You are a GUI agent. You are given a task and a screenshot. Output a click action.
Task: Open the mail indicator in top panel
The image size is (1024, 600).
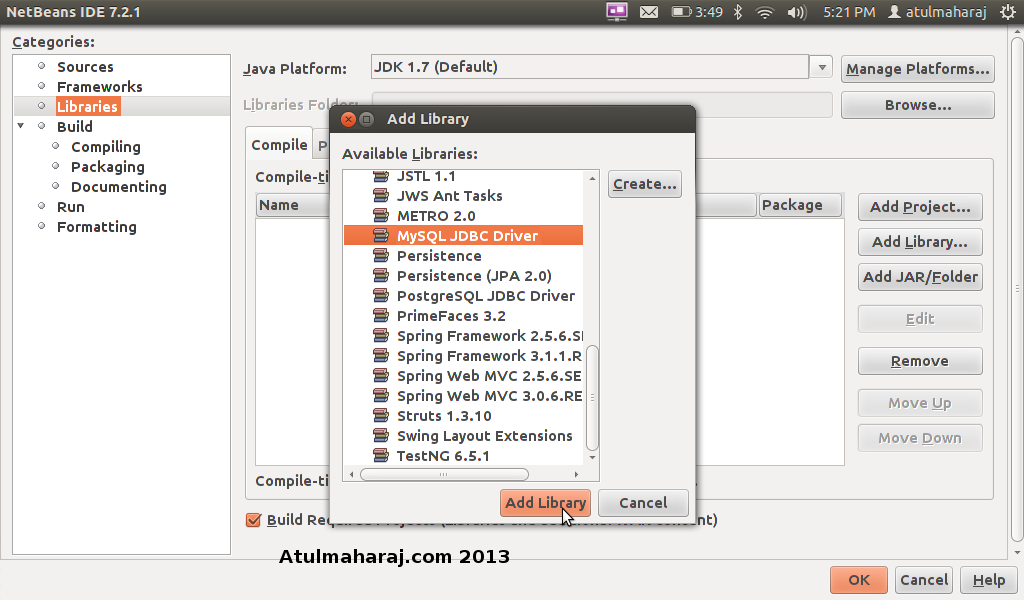(648, 12)
